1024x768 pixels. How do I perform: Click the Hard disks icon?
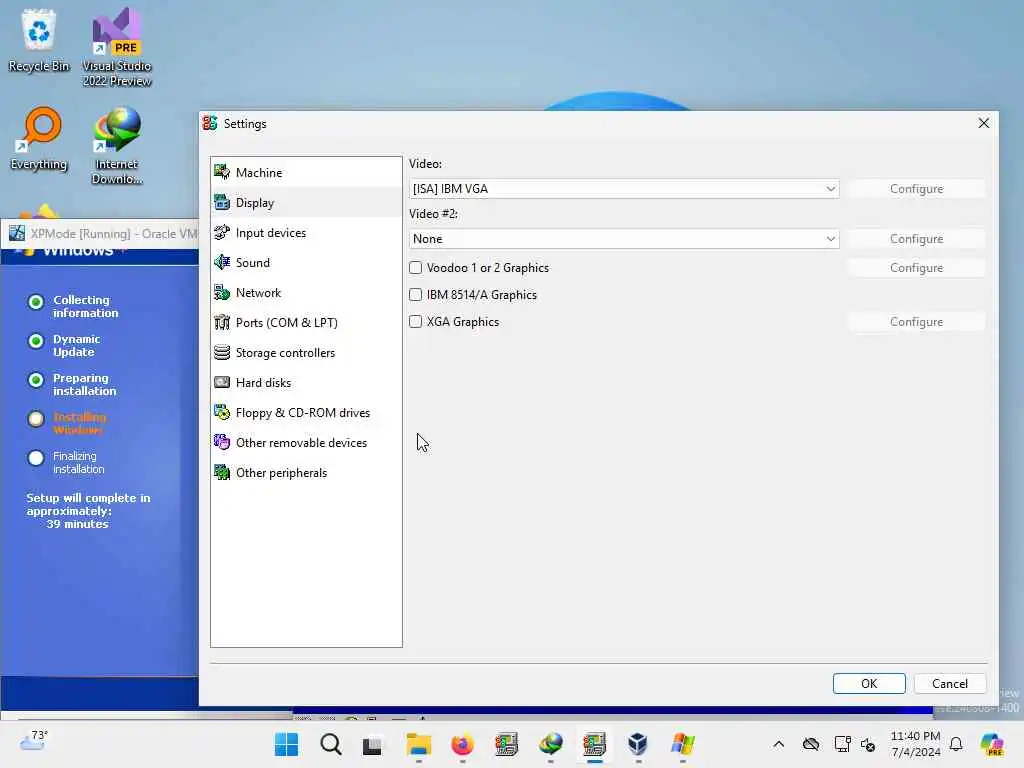click(x=222, y=383)
